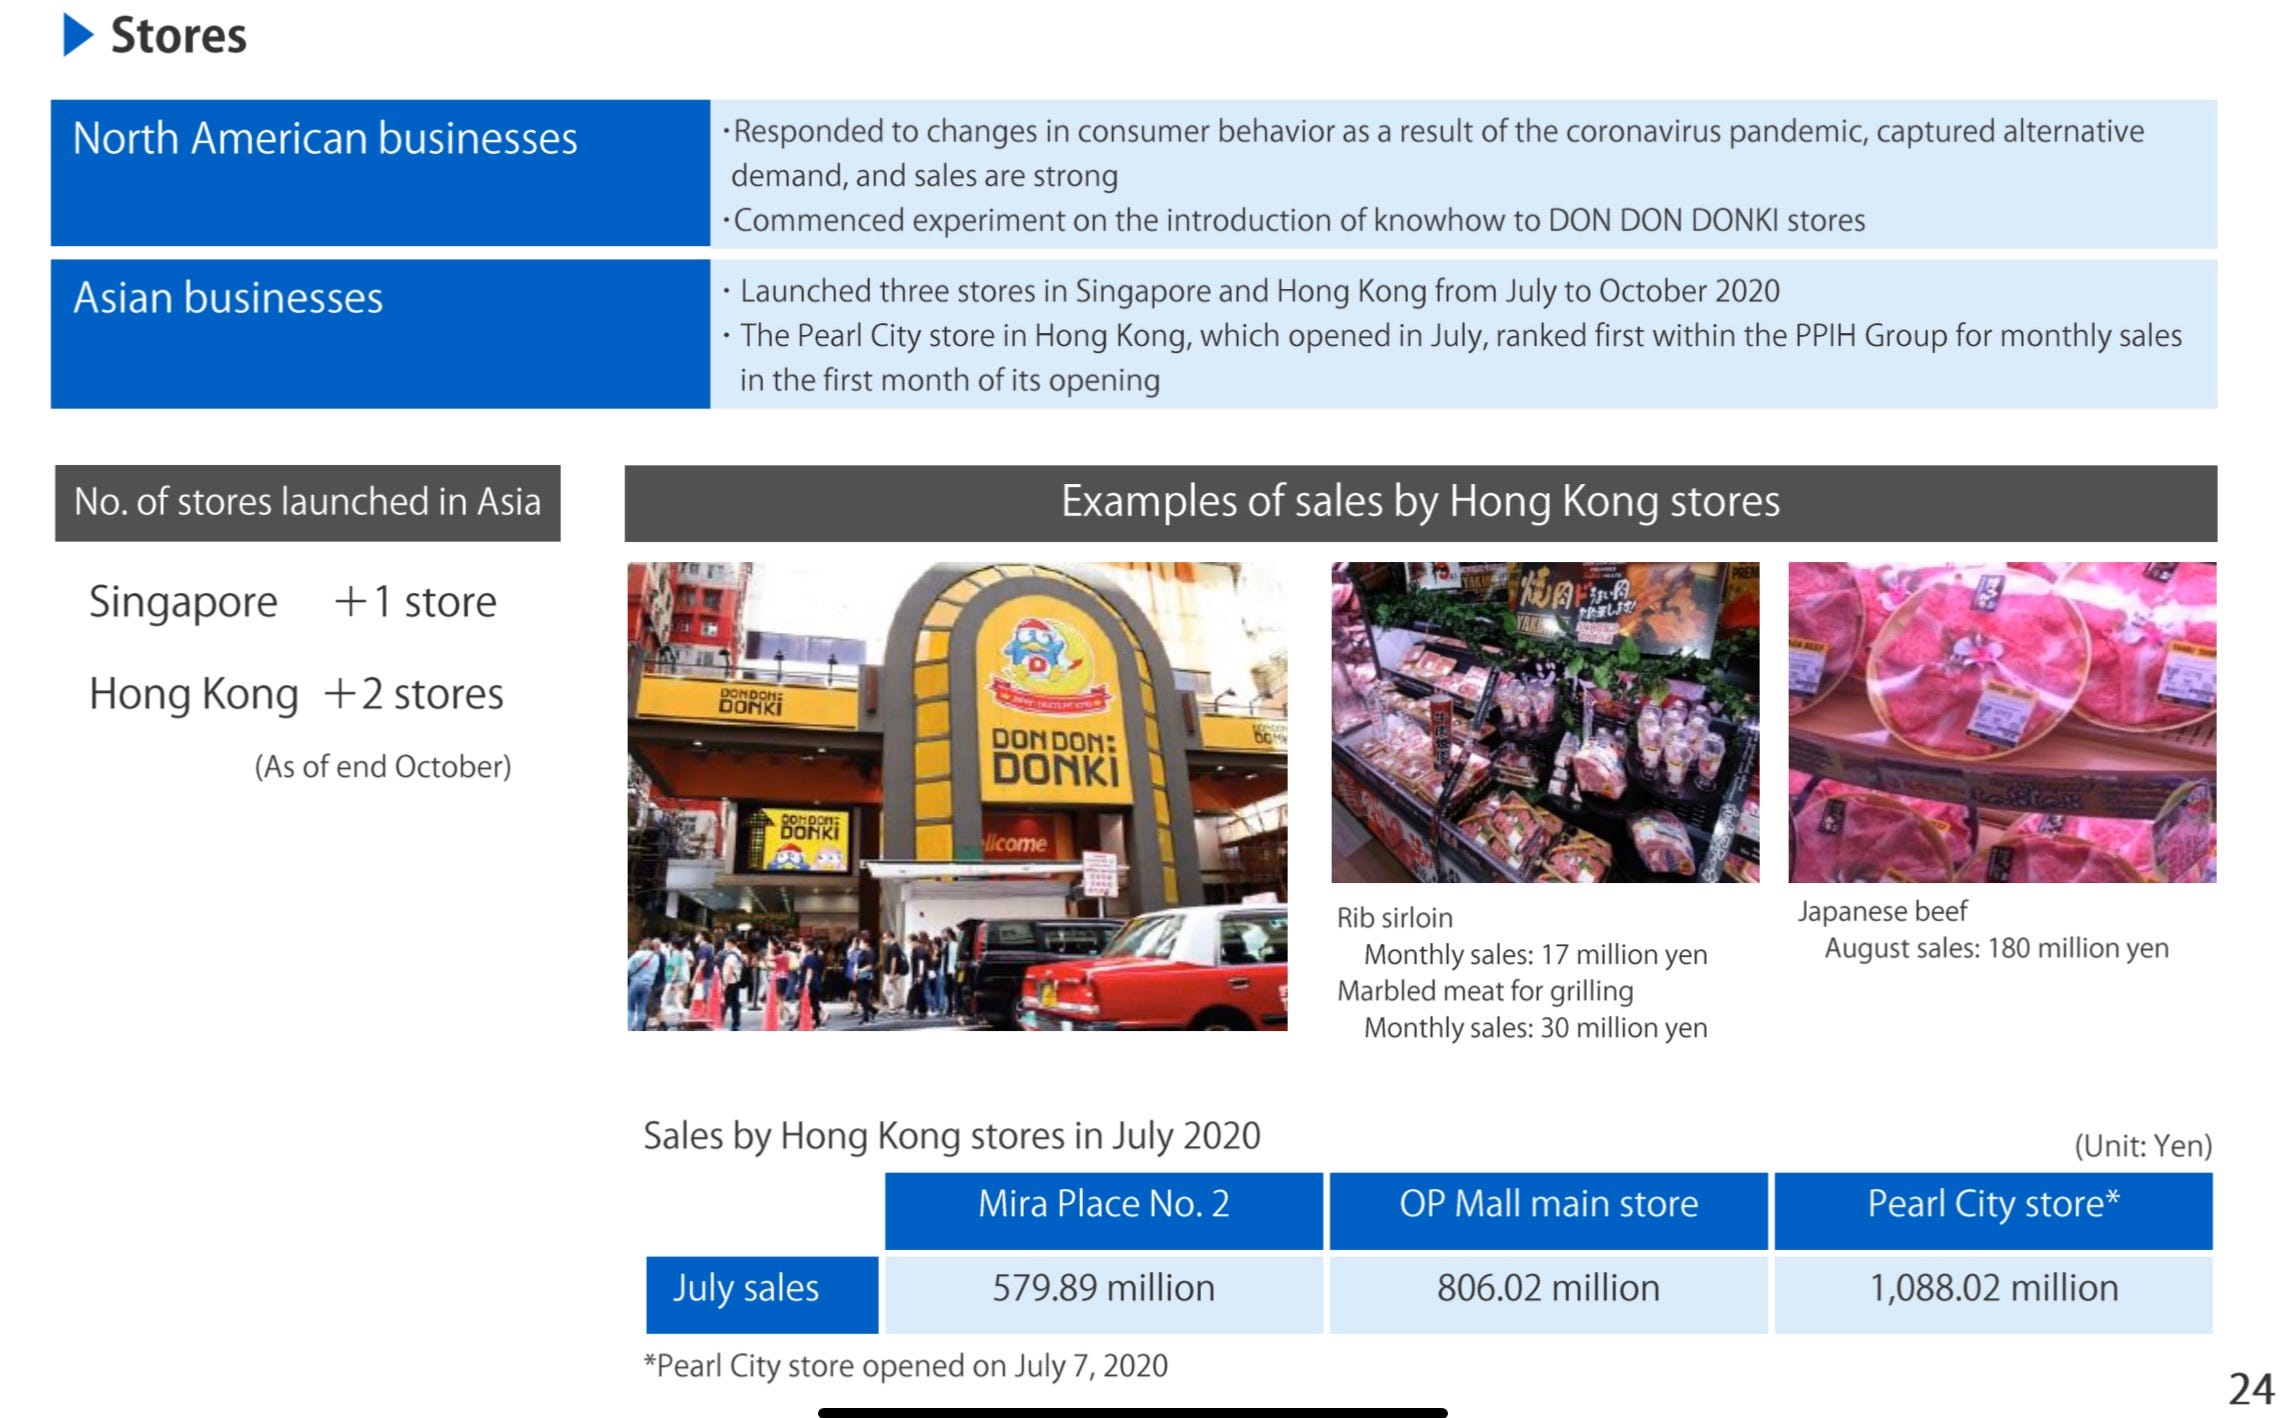
Task: Select the "806.02 million" table cell
Action: [1549, 1295]
